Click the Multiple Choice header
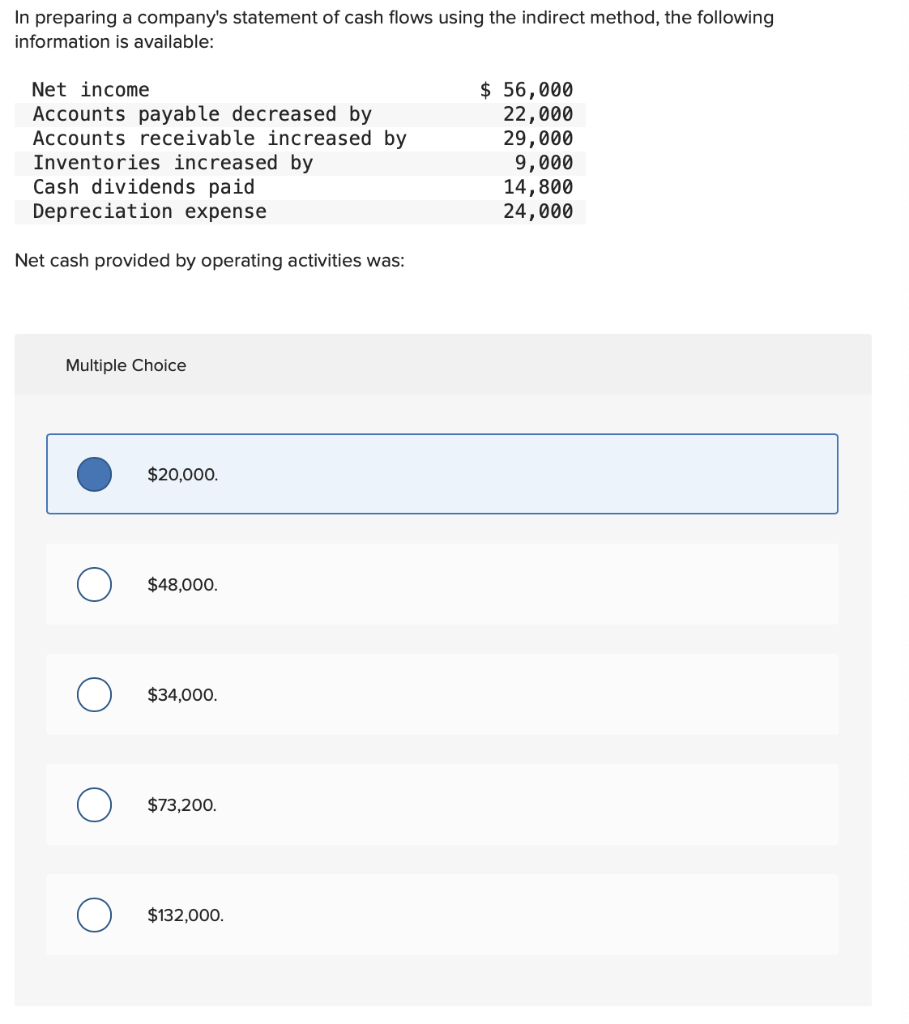 (x=125, y=365)
